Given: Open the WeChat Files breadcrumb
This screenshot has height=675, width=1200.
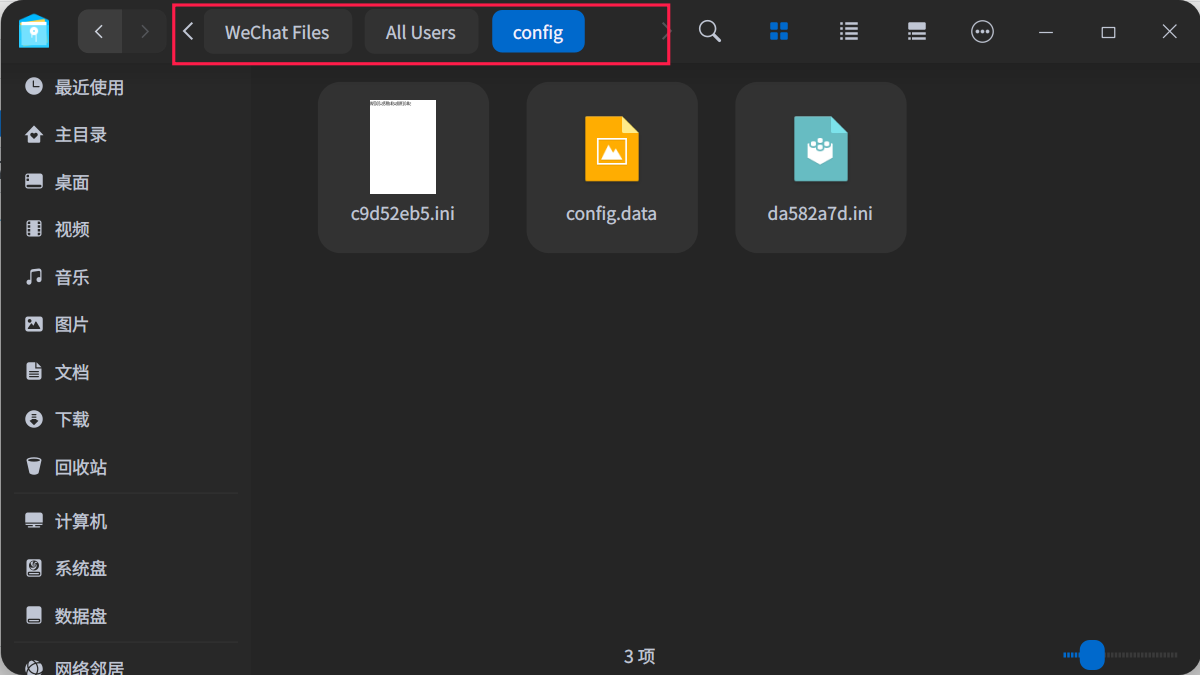Looking at the screenshot, I should coord(277,32).
